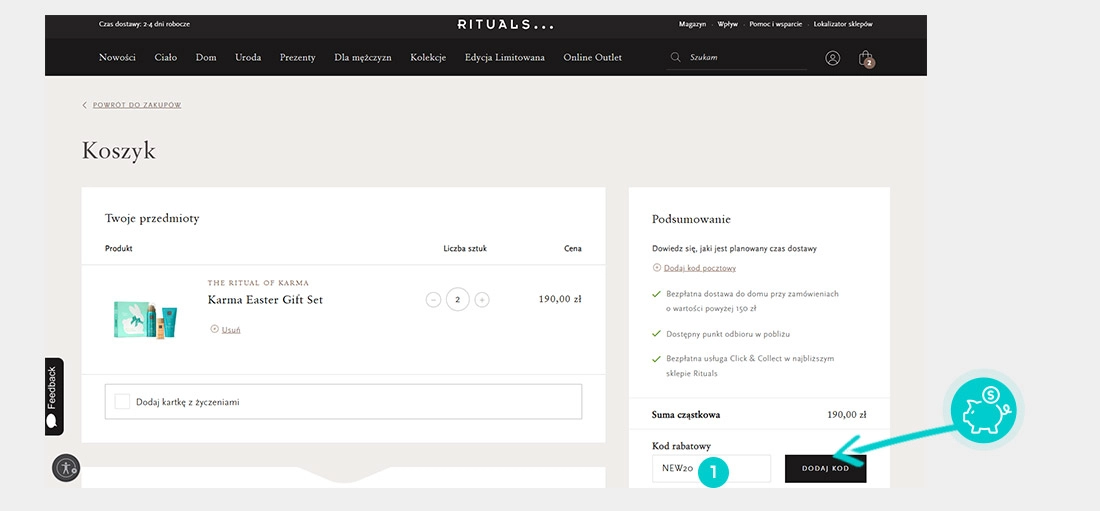Click the Dodaj kod button
This screenshot has height=511, width=1100.
[x=826, y=468]
